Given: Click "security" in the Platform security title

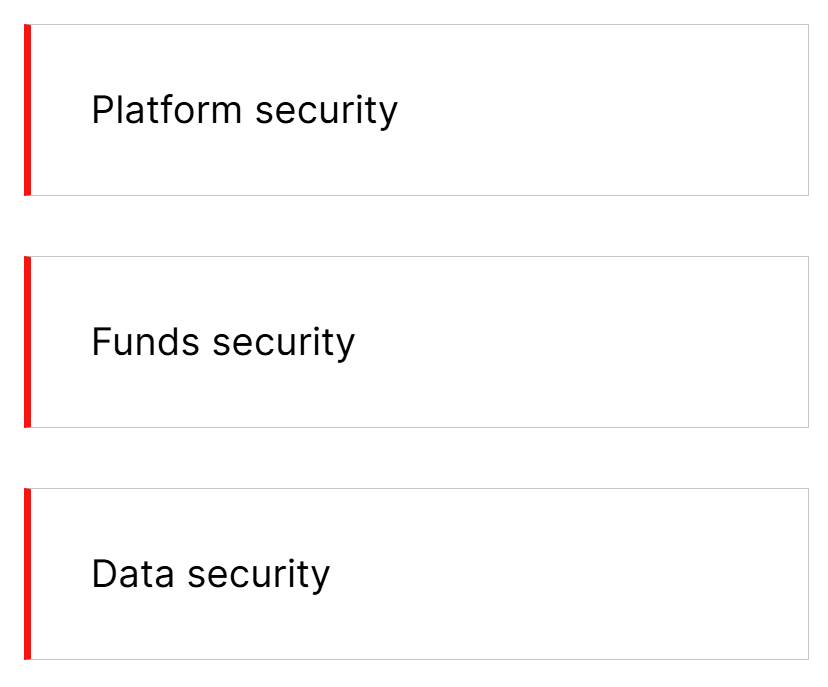Looking at the screenshot, I should tap(326, 111).
